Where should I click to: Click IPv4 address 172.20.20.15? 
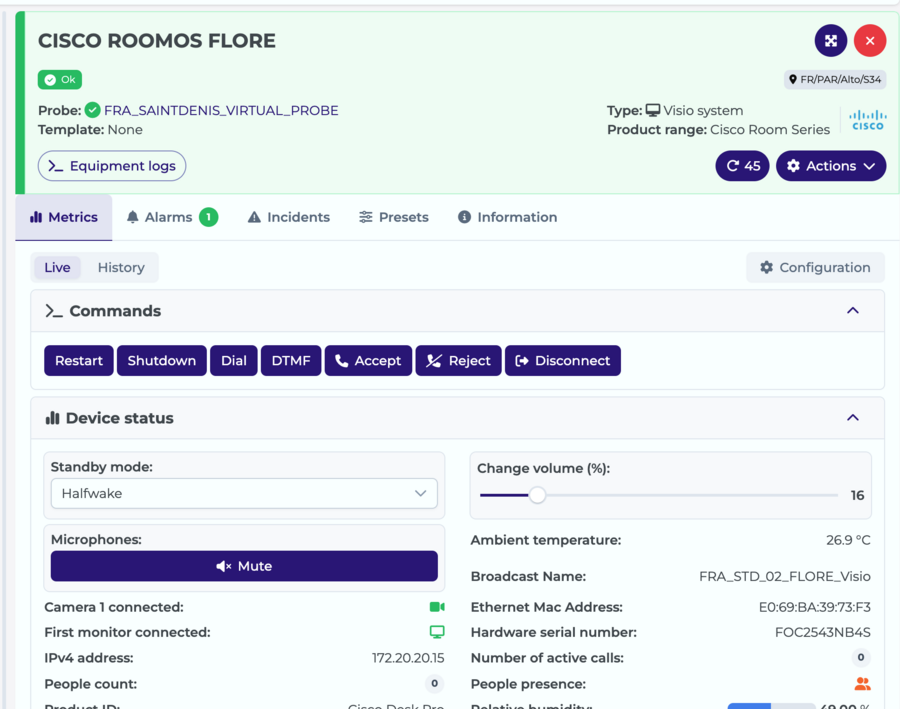pos(408,658)
